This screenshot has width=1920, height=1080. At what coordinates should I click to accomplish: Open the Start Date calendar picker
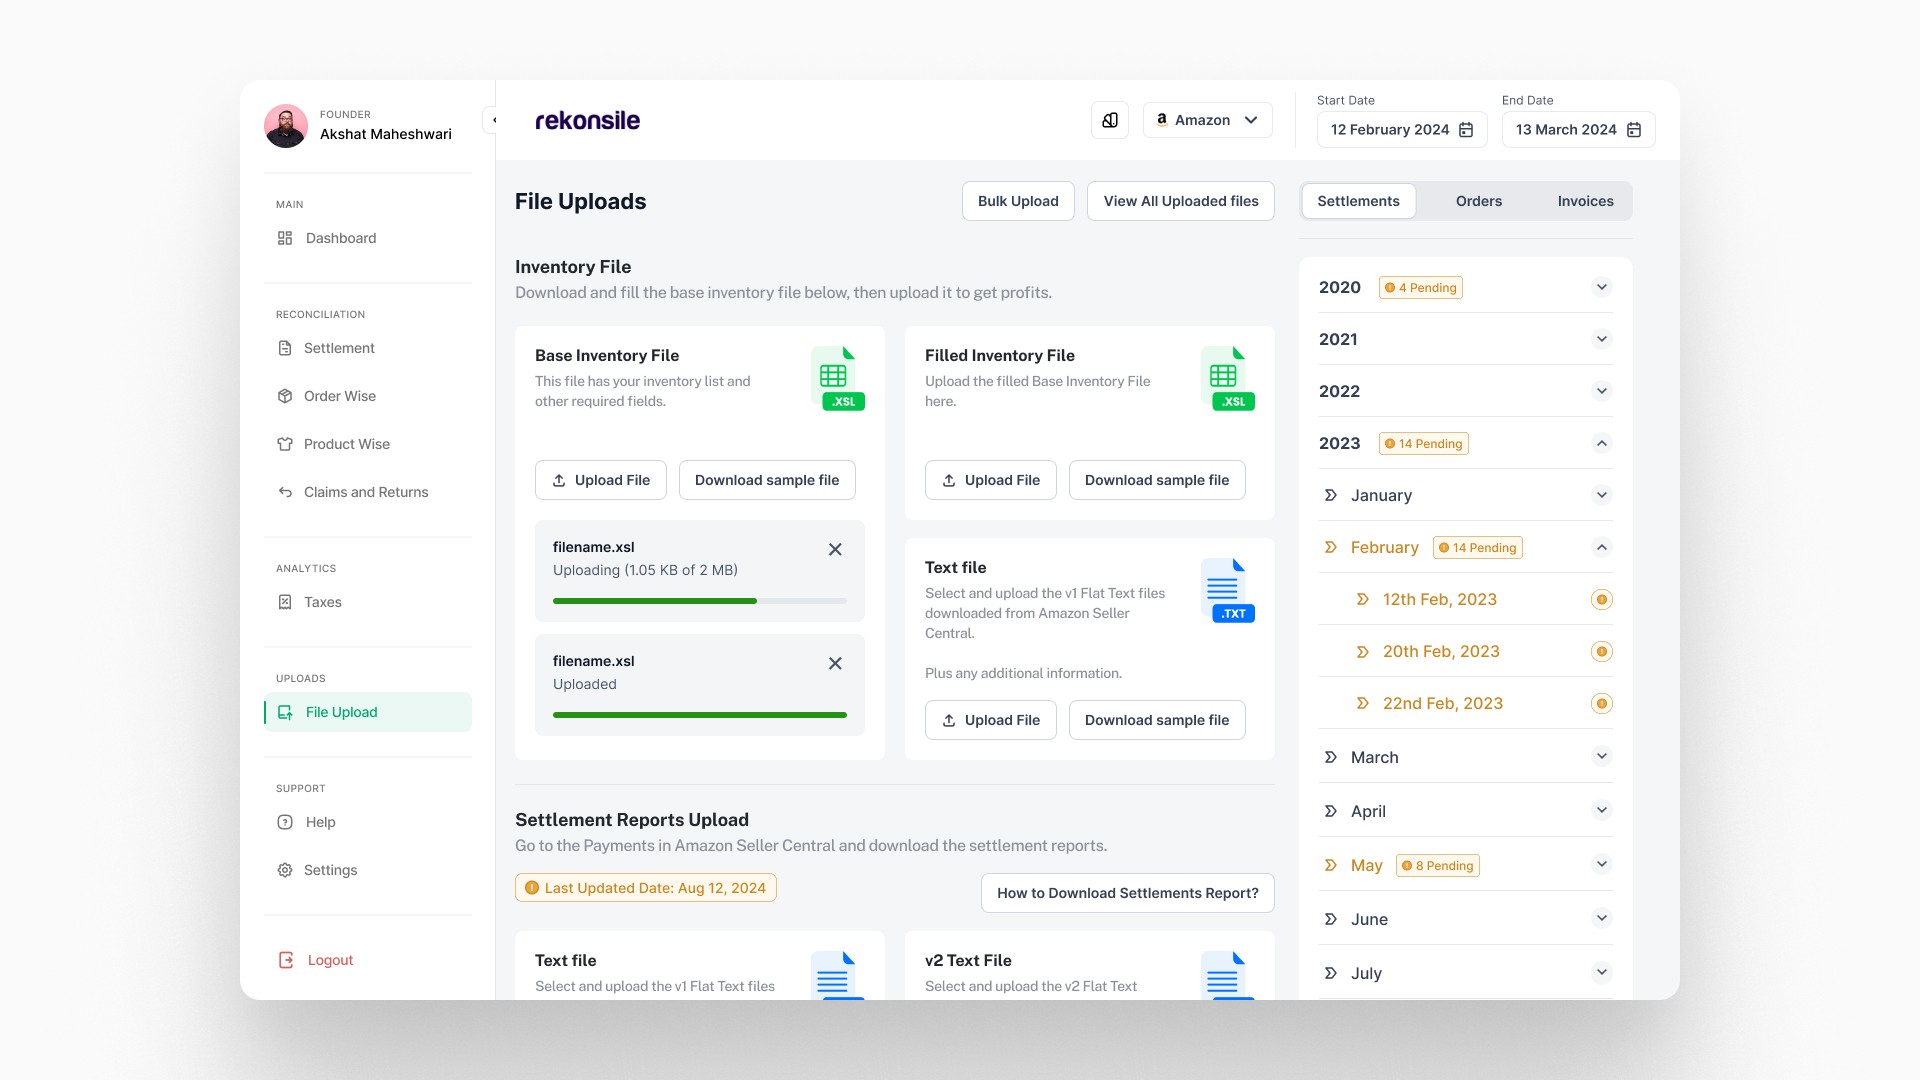[x=1466, y=130]
